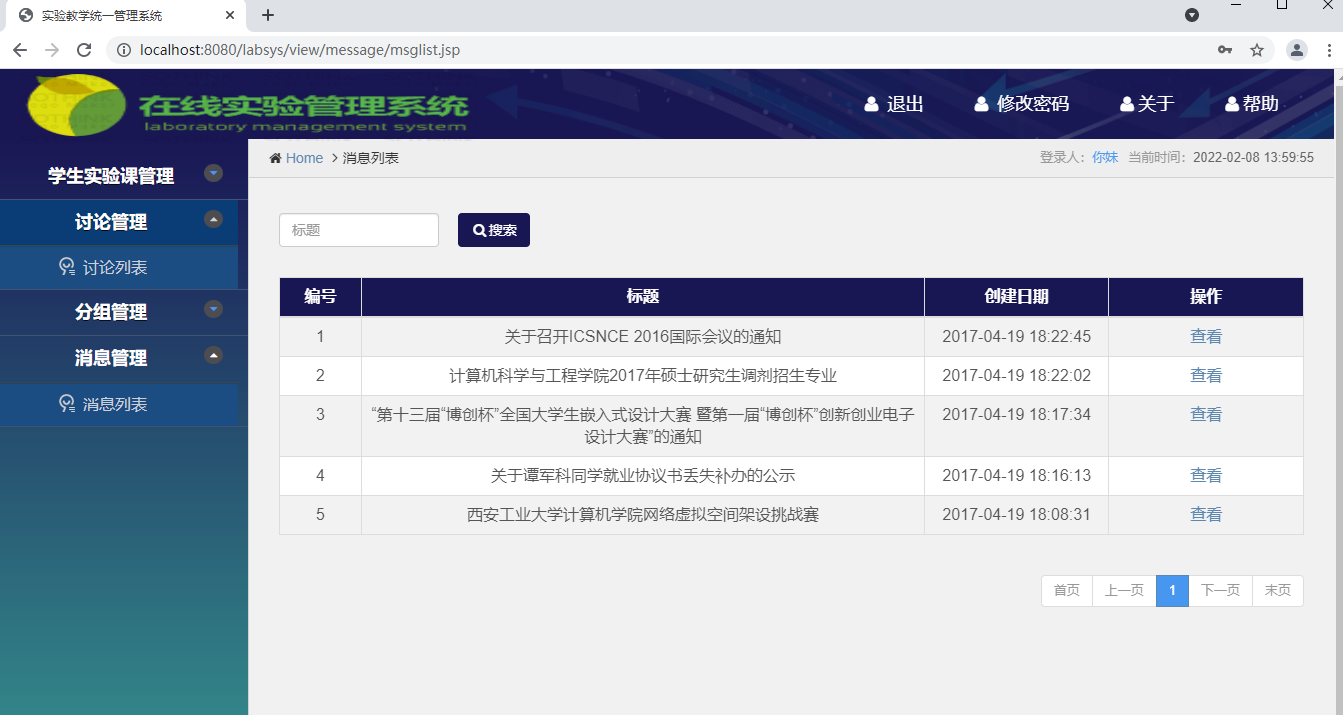Click the site info icon in address bar
Screen dimensions: 1343x715
124,50
